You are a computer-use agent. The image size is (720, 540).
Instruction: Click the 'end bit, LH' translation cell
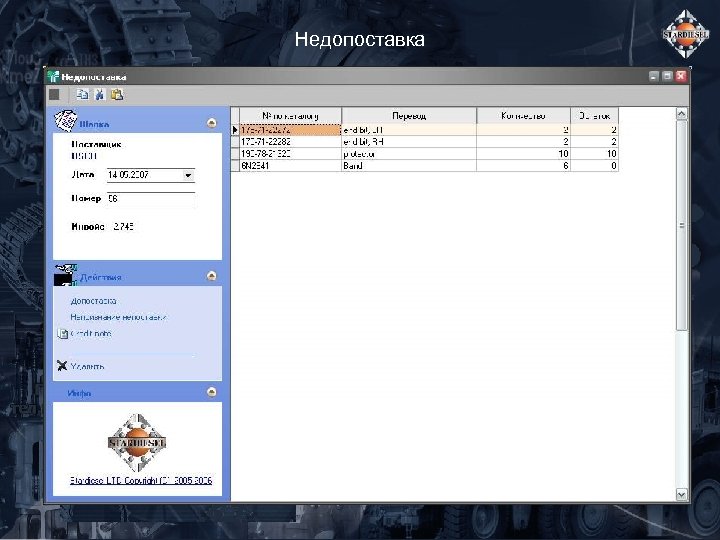click(x=409, y=130)
